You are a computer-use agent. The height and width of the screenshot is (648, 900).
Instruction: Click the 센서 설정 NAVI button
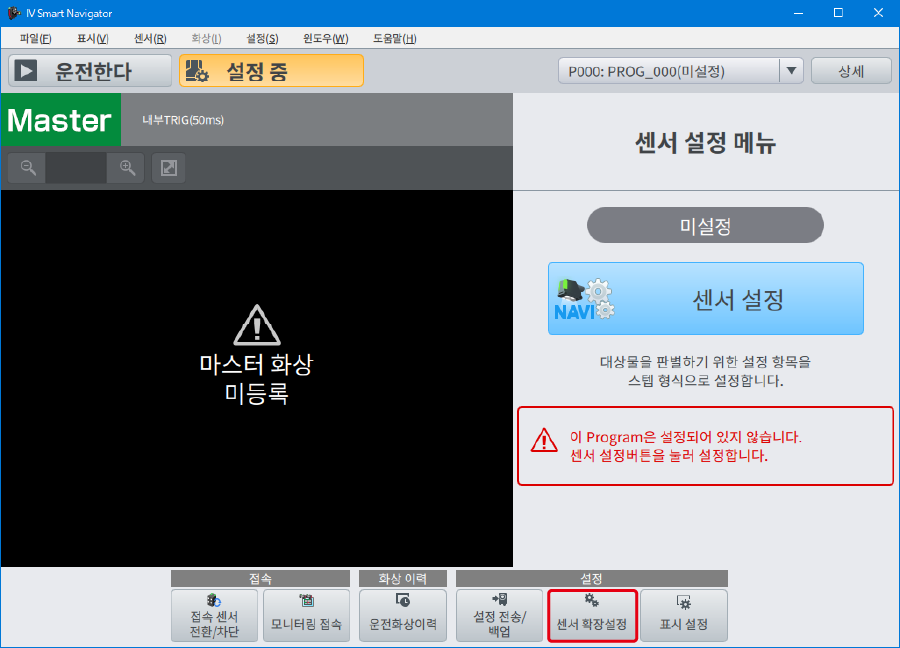pyautogui.click(x=705, y=299)
